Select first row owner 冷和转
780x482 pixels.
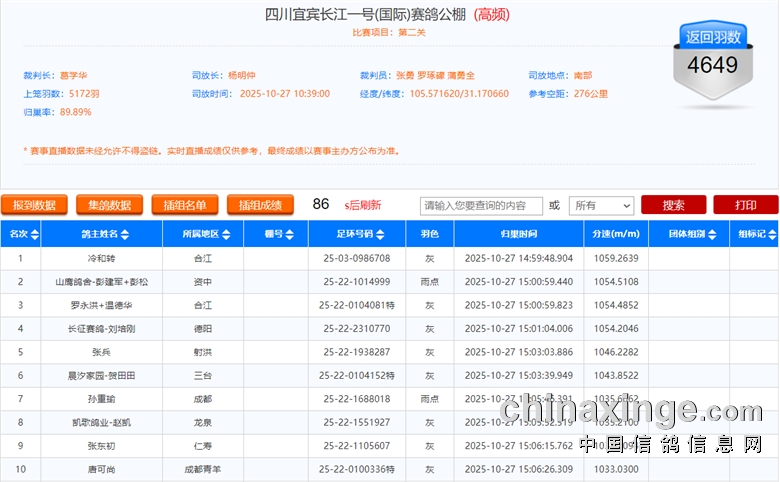pyautogui.click(x=101, y=258)
